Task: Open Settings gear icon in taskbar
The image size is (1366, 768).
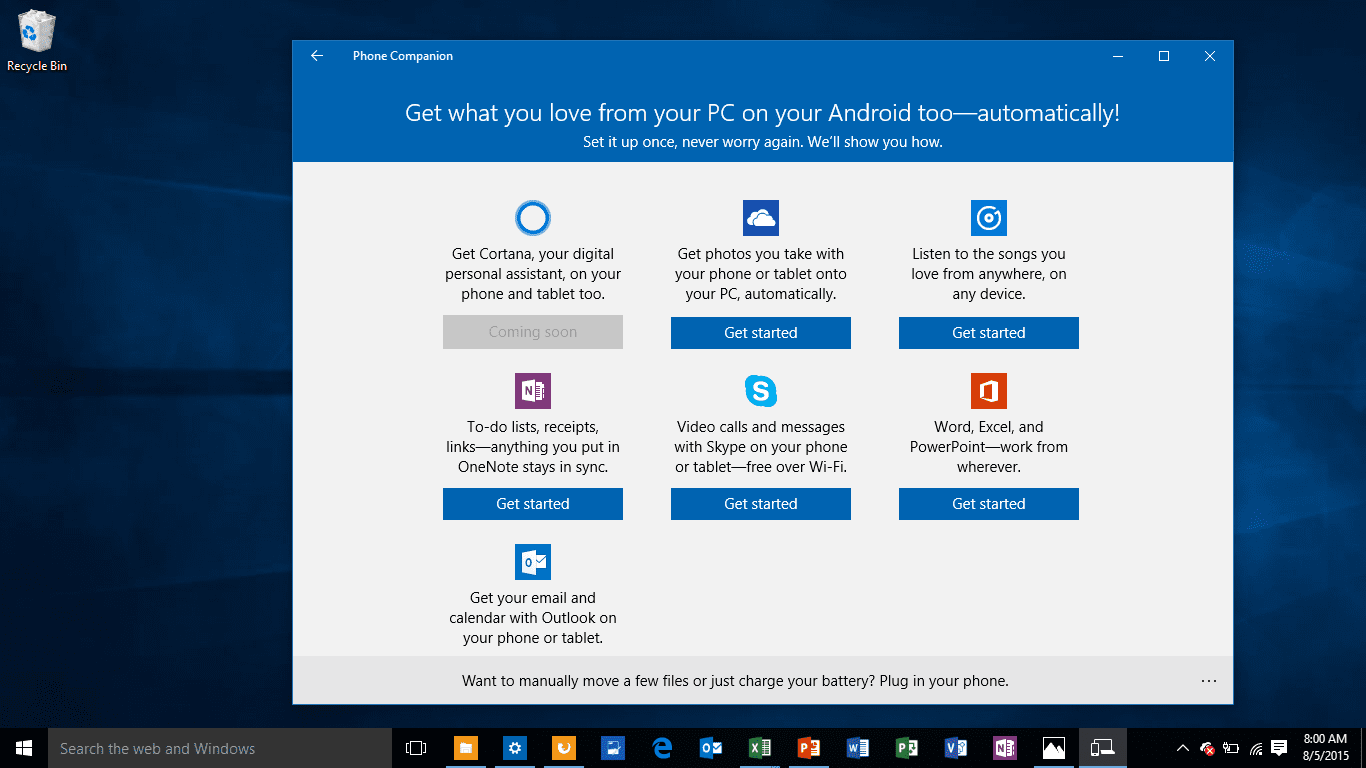Action: click(515, 748)
